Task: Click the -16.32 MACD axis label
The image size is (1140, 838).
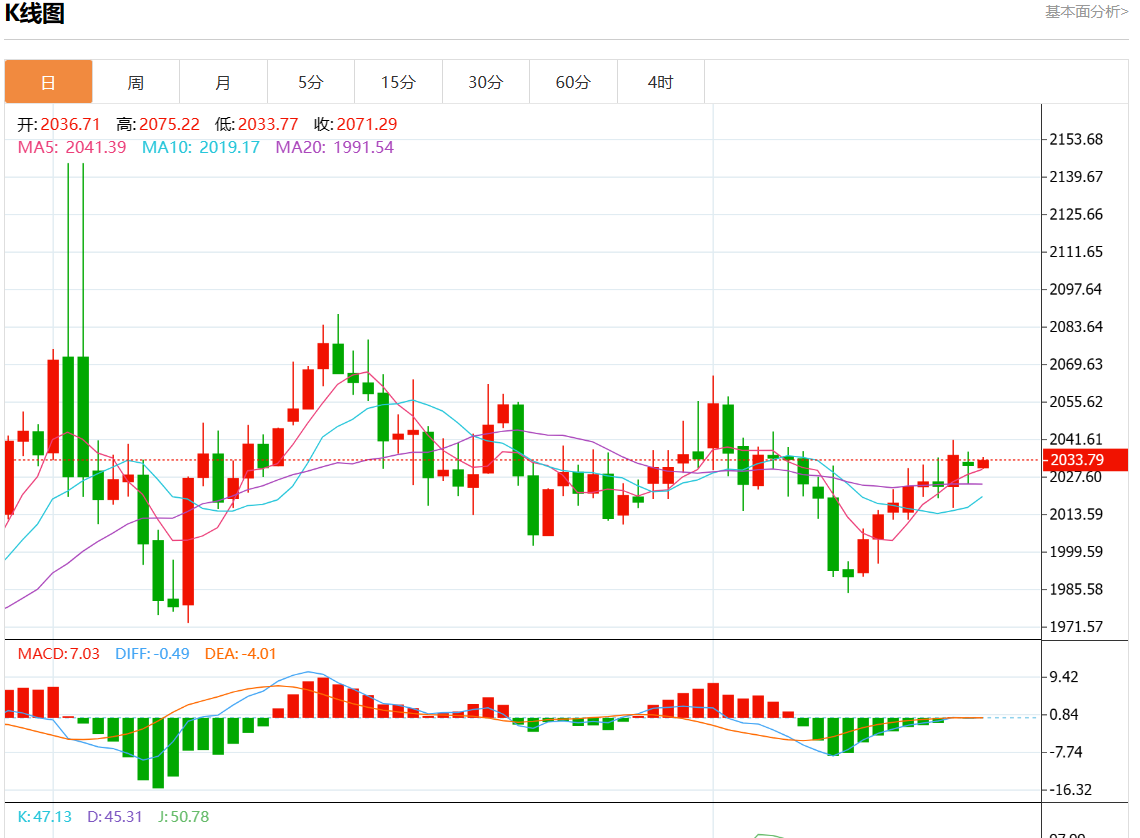Action: tap(1070, 790)
